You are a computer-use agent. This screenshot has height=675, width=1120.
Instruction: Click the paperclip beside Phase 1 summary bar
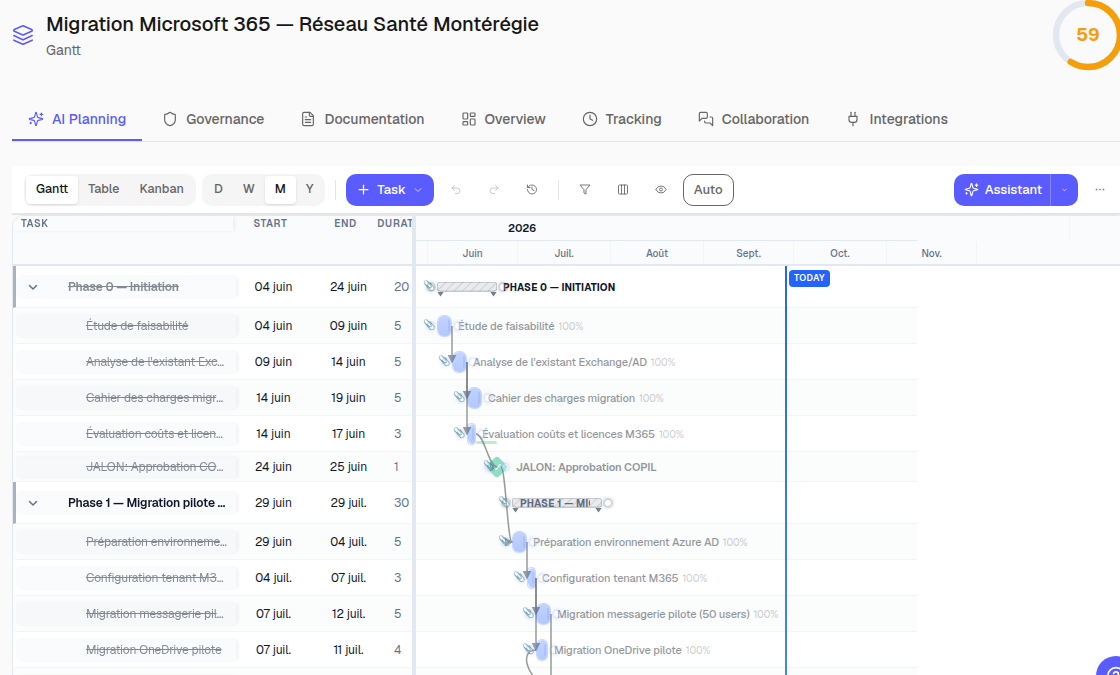click(x=504, y=502)
